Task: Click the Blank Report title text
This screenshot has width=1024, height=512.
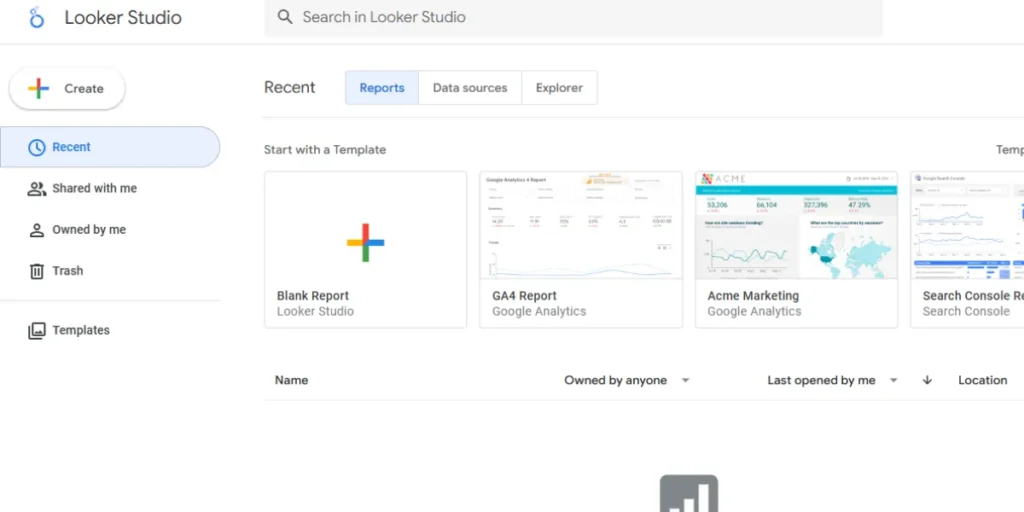Action: click(x=313, y=296)
